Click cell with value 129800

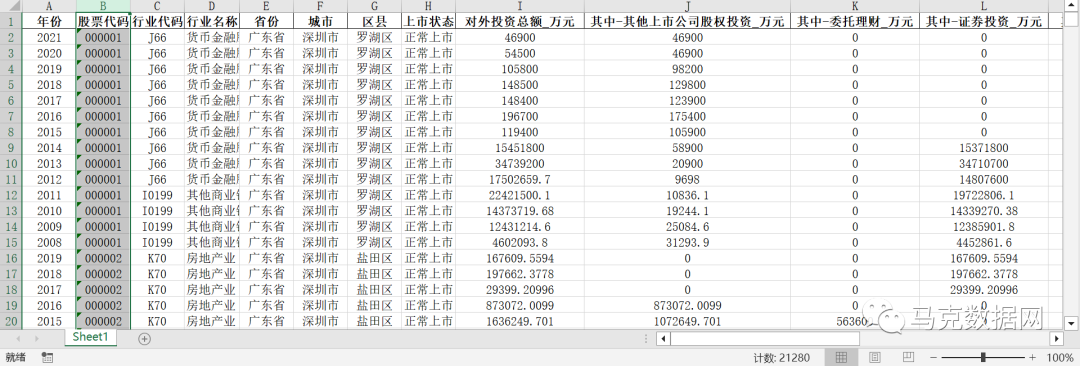click(687, 85)
